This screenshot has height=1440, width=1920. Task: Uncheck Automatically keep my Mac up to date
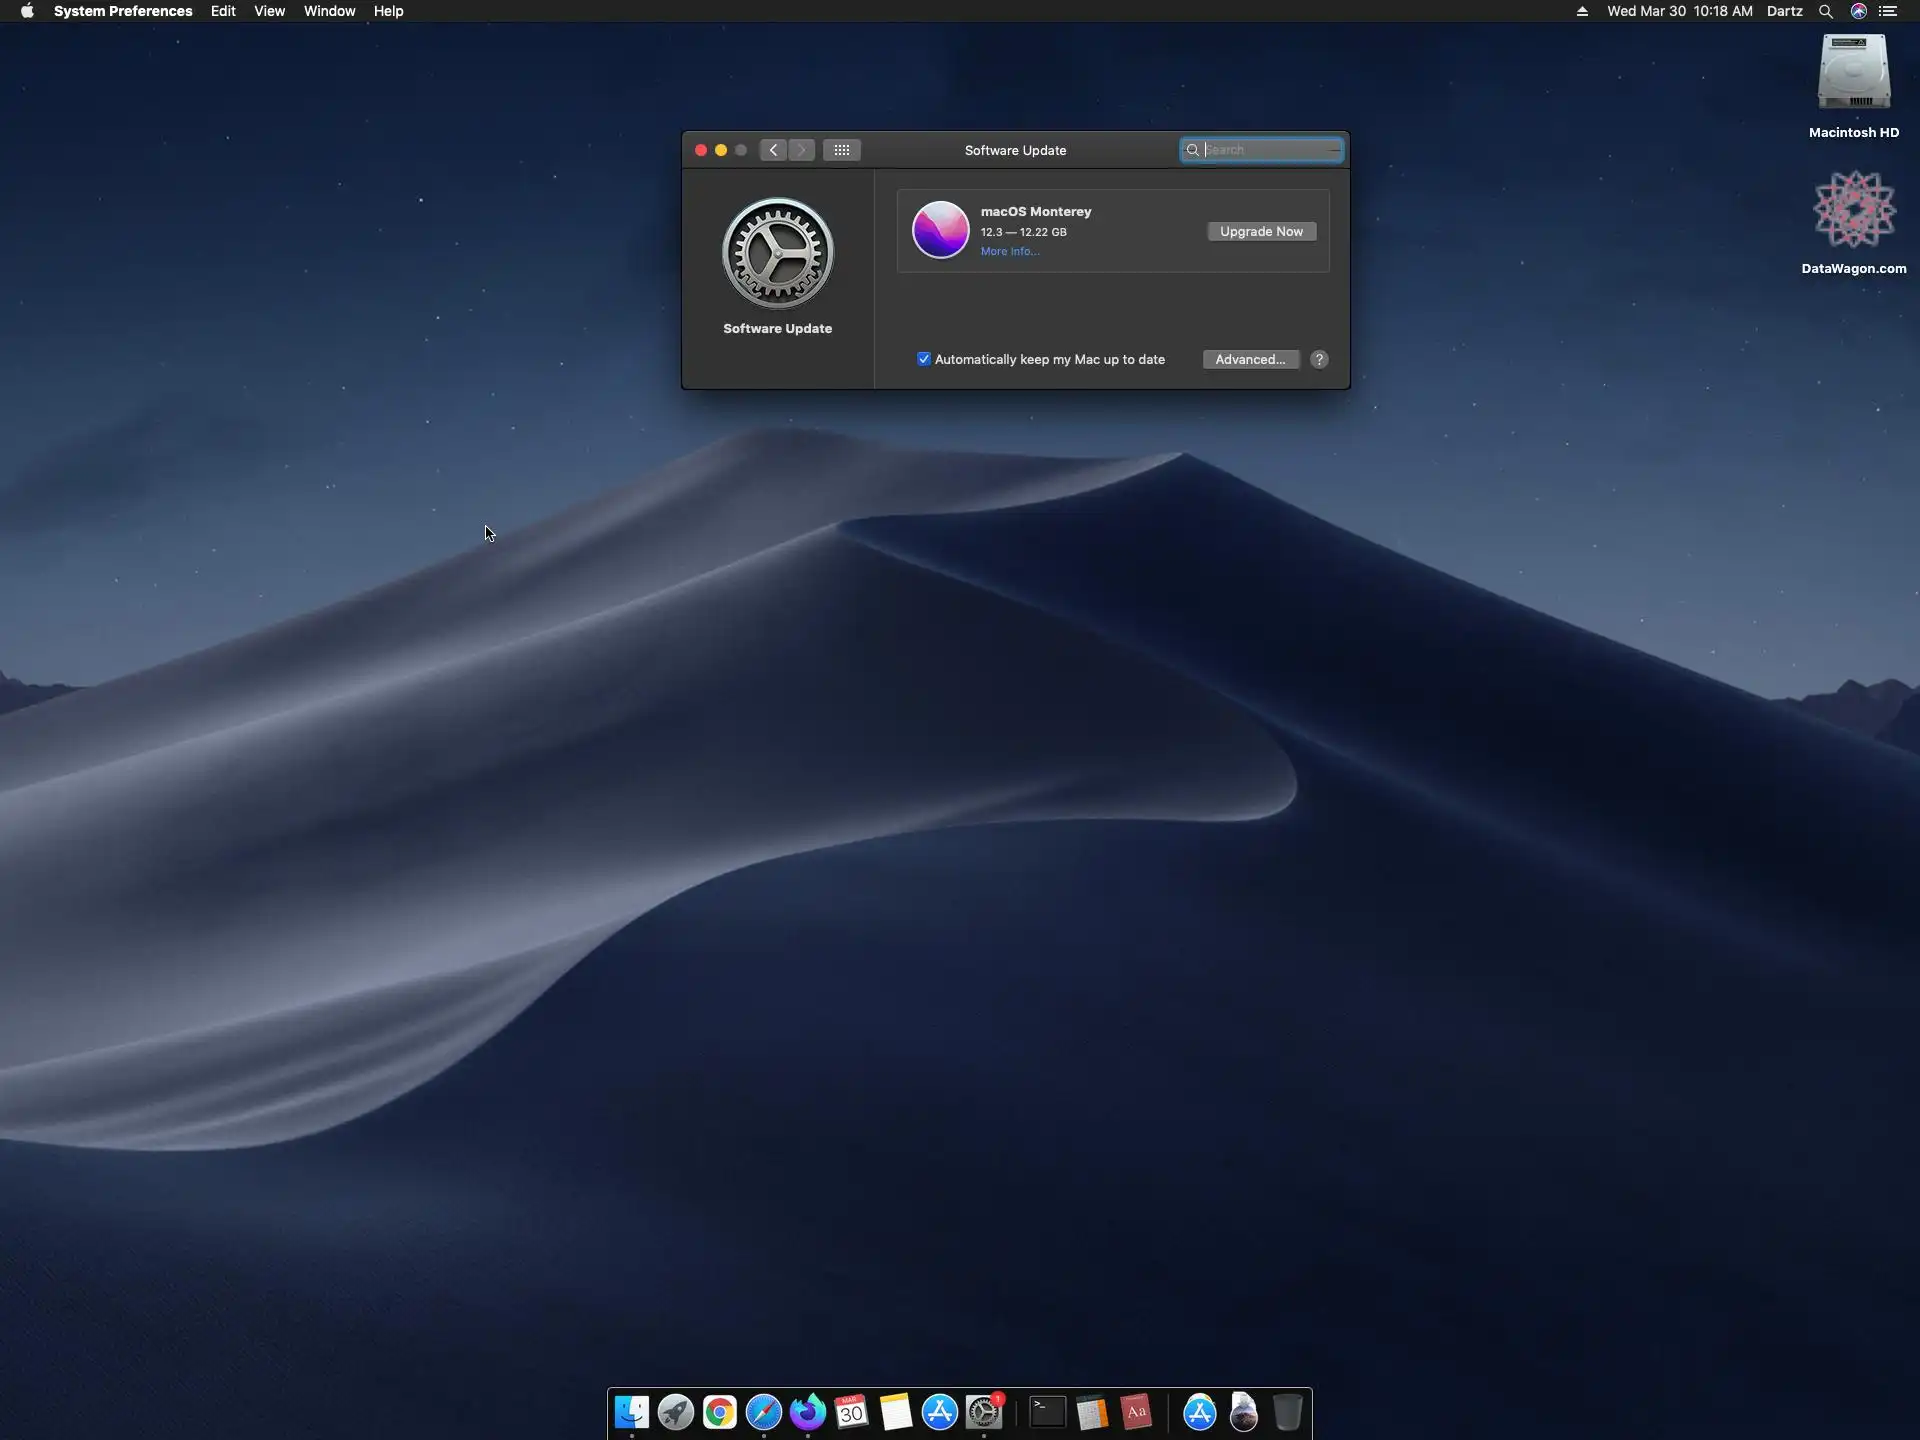click(x=924, y=359)
